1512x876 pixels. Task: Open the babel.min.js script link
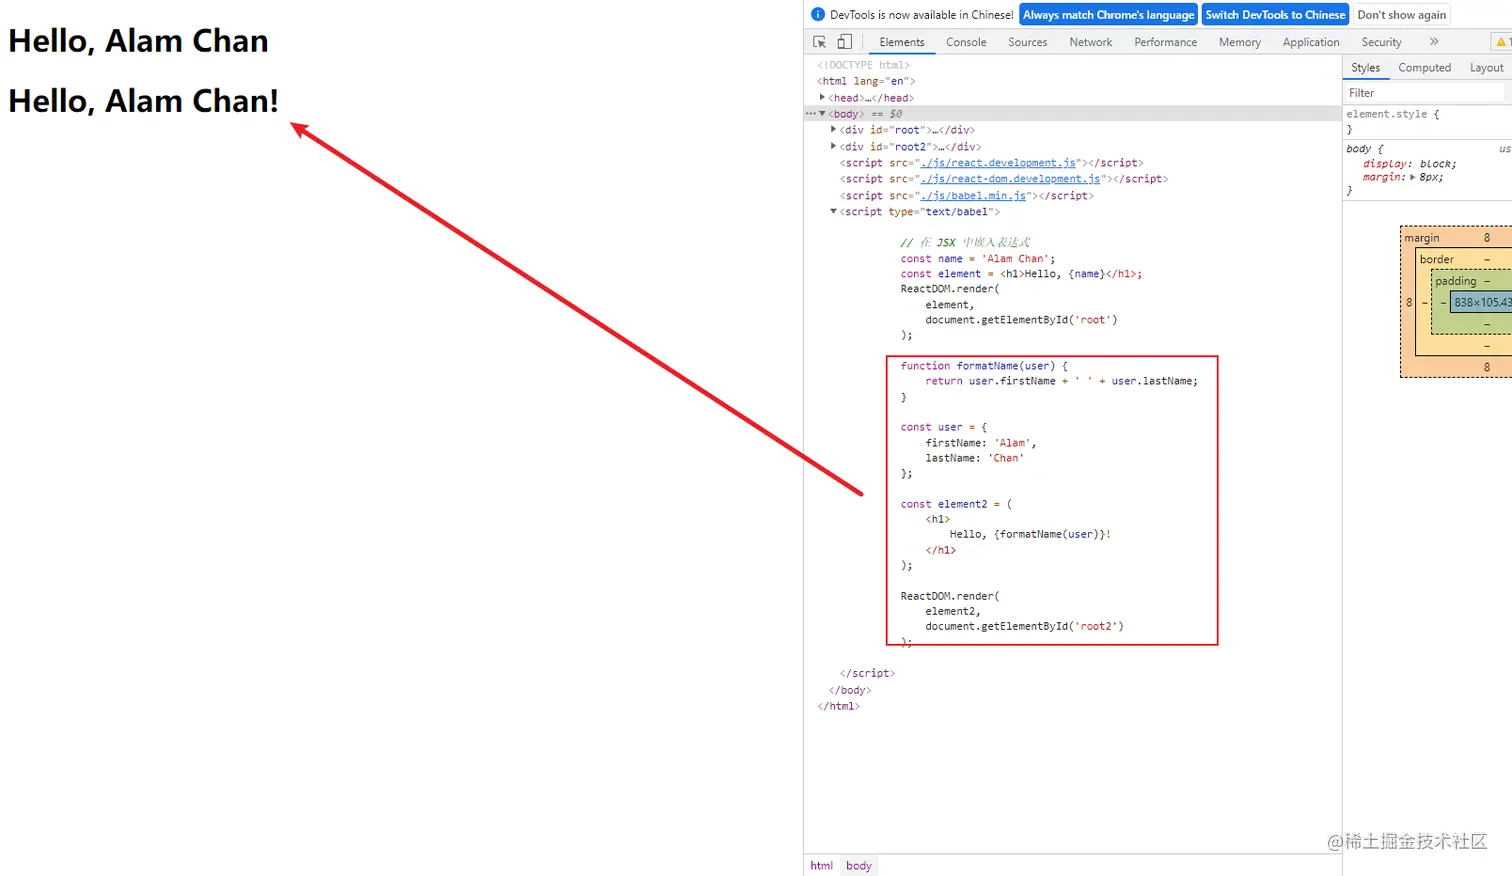coord(974,196)
